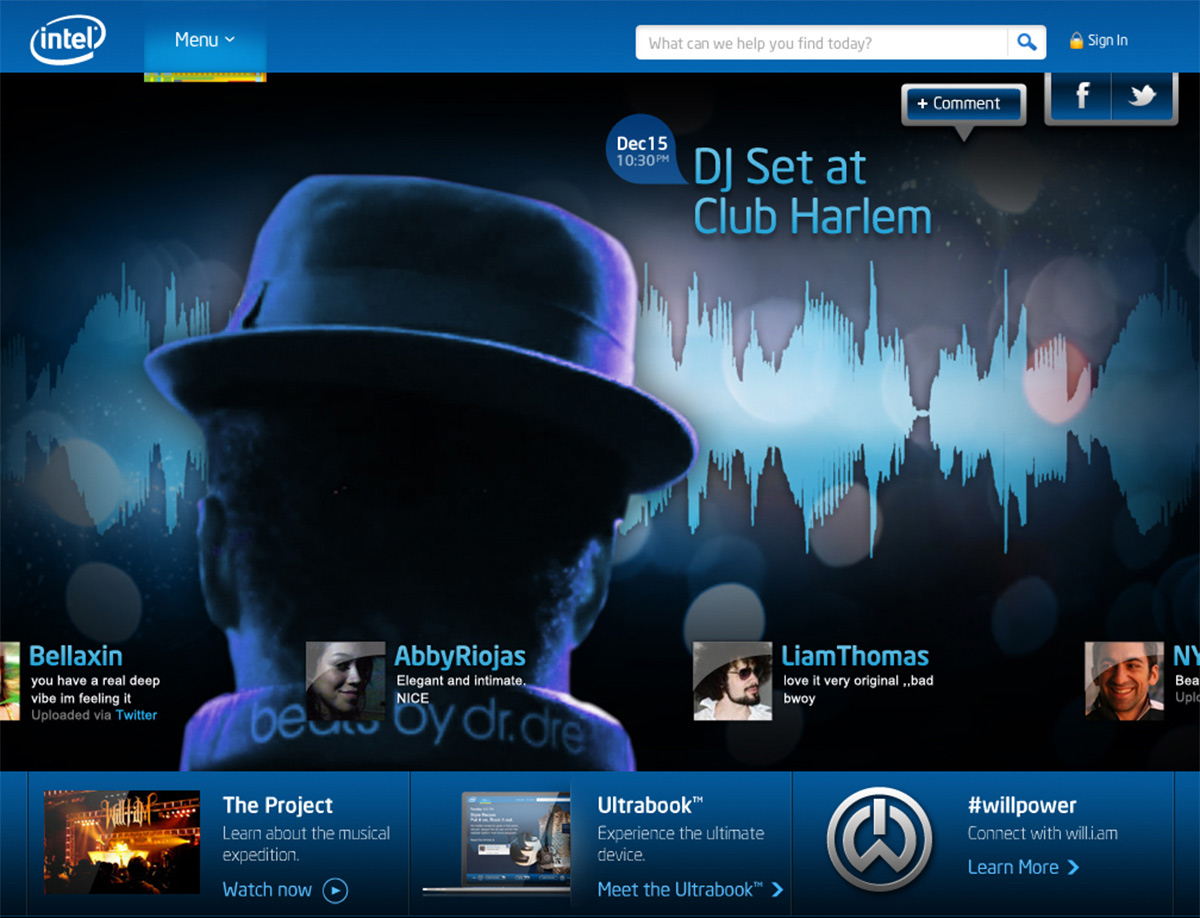Follow the Learn More link

click(x=1013, y=867)
